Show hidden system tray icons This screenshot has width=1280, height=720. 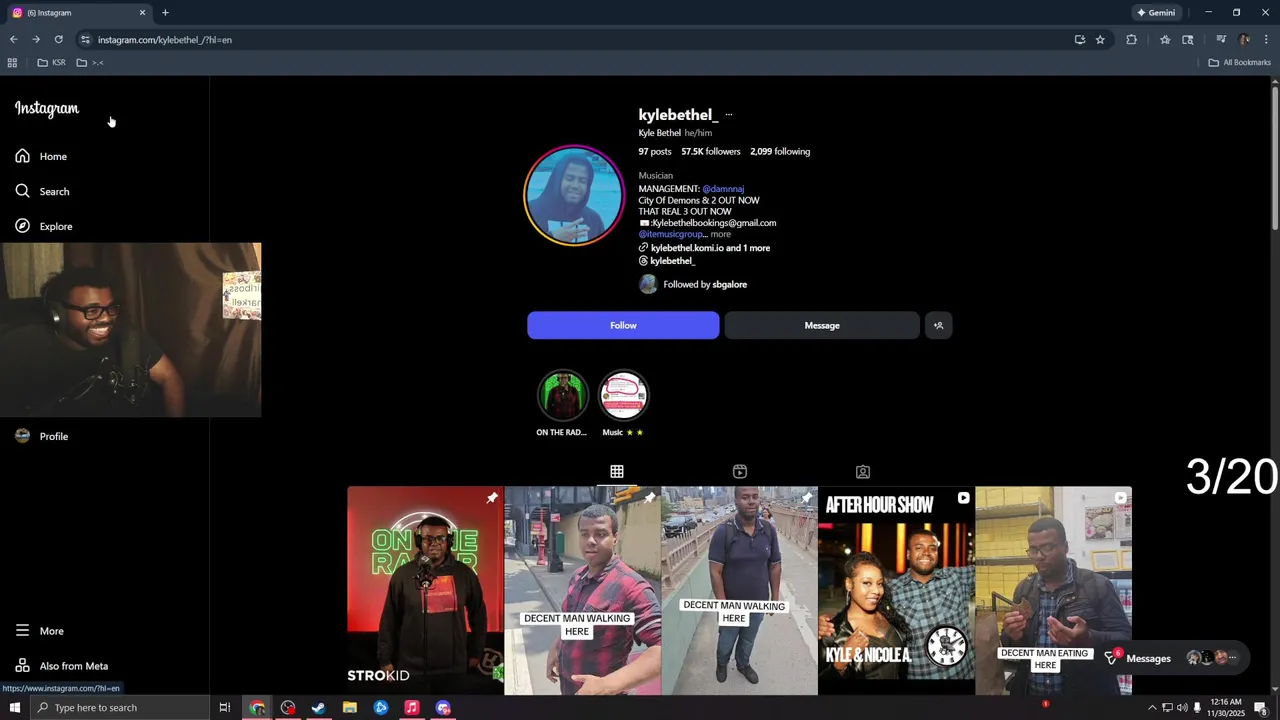tap(1152, 708)
